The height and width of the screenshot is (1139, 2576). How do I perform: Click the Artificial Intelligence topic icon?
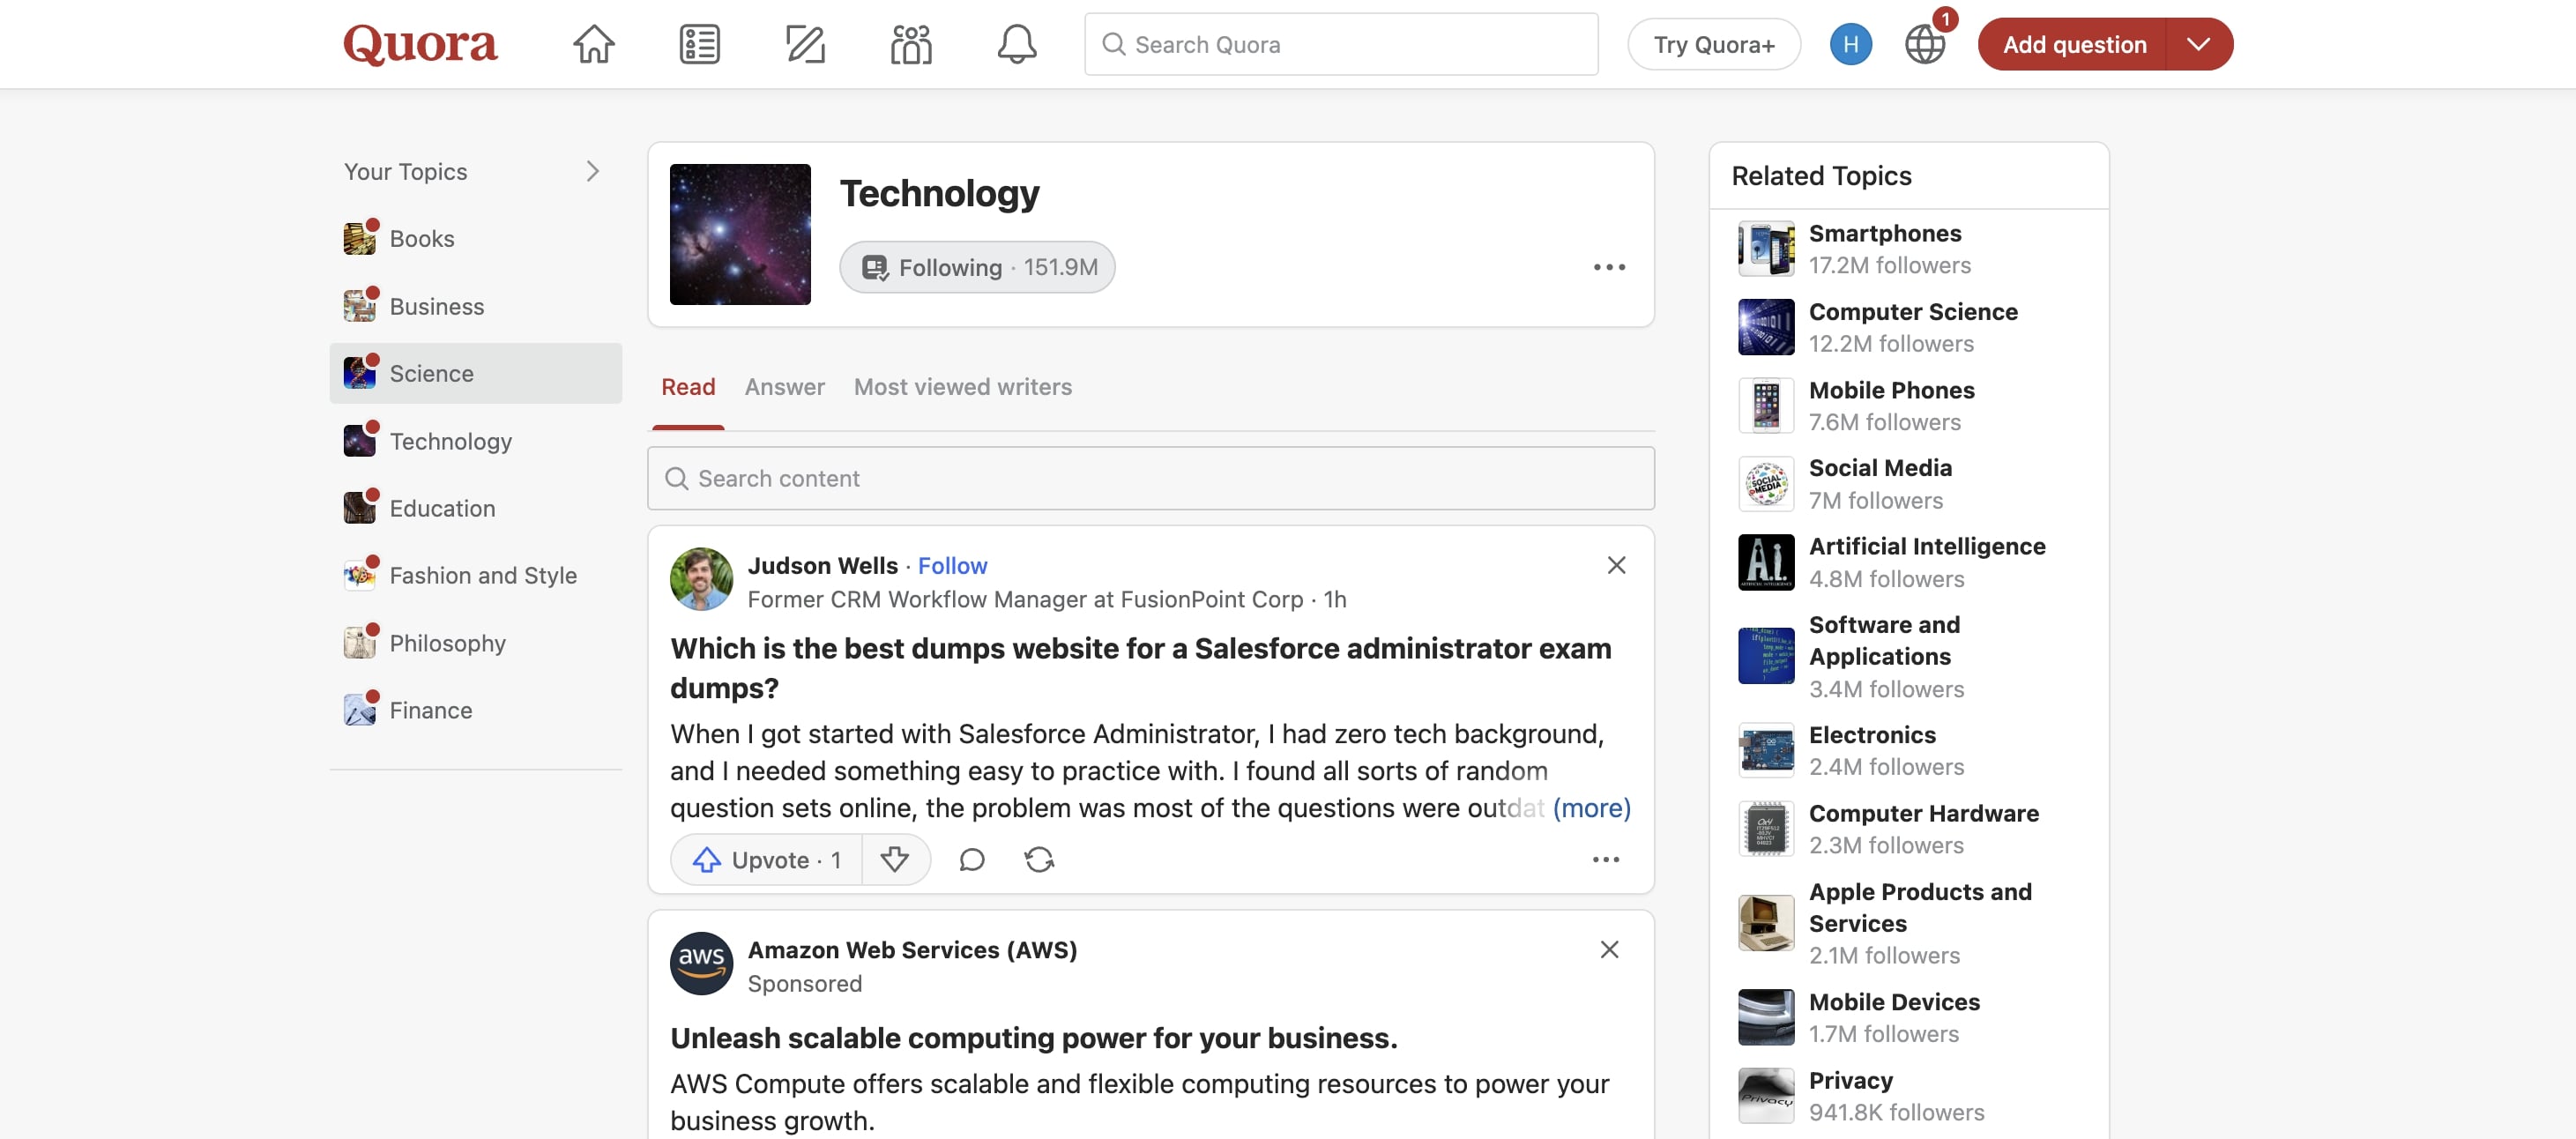point(1766,562)
